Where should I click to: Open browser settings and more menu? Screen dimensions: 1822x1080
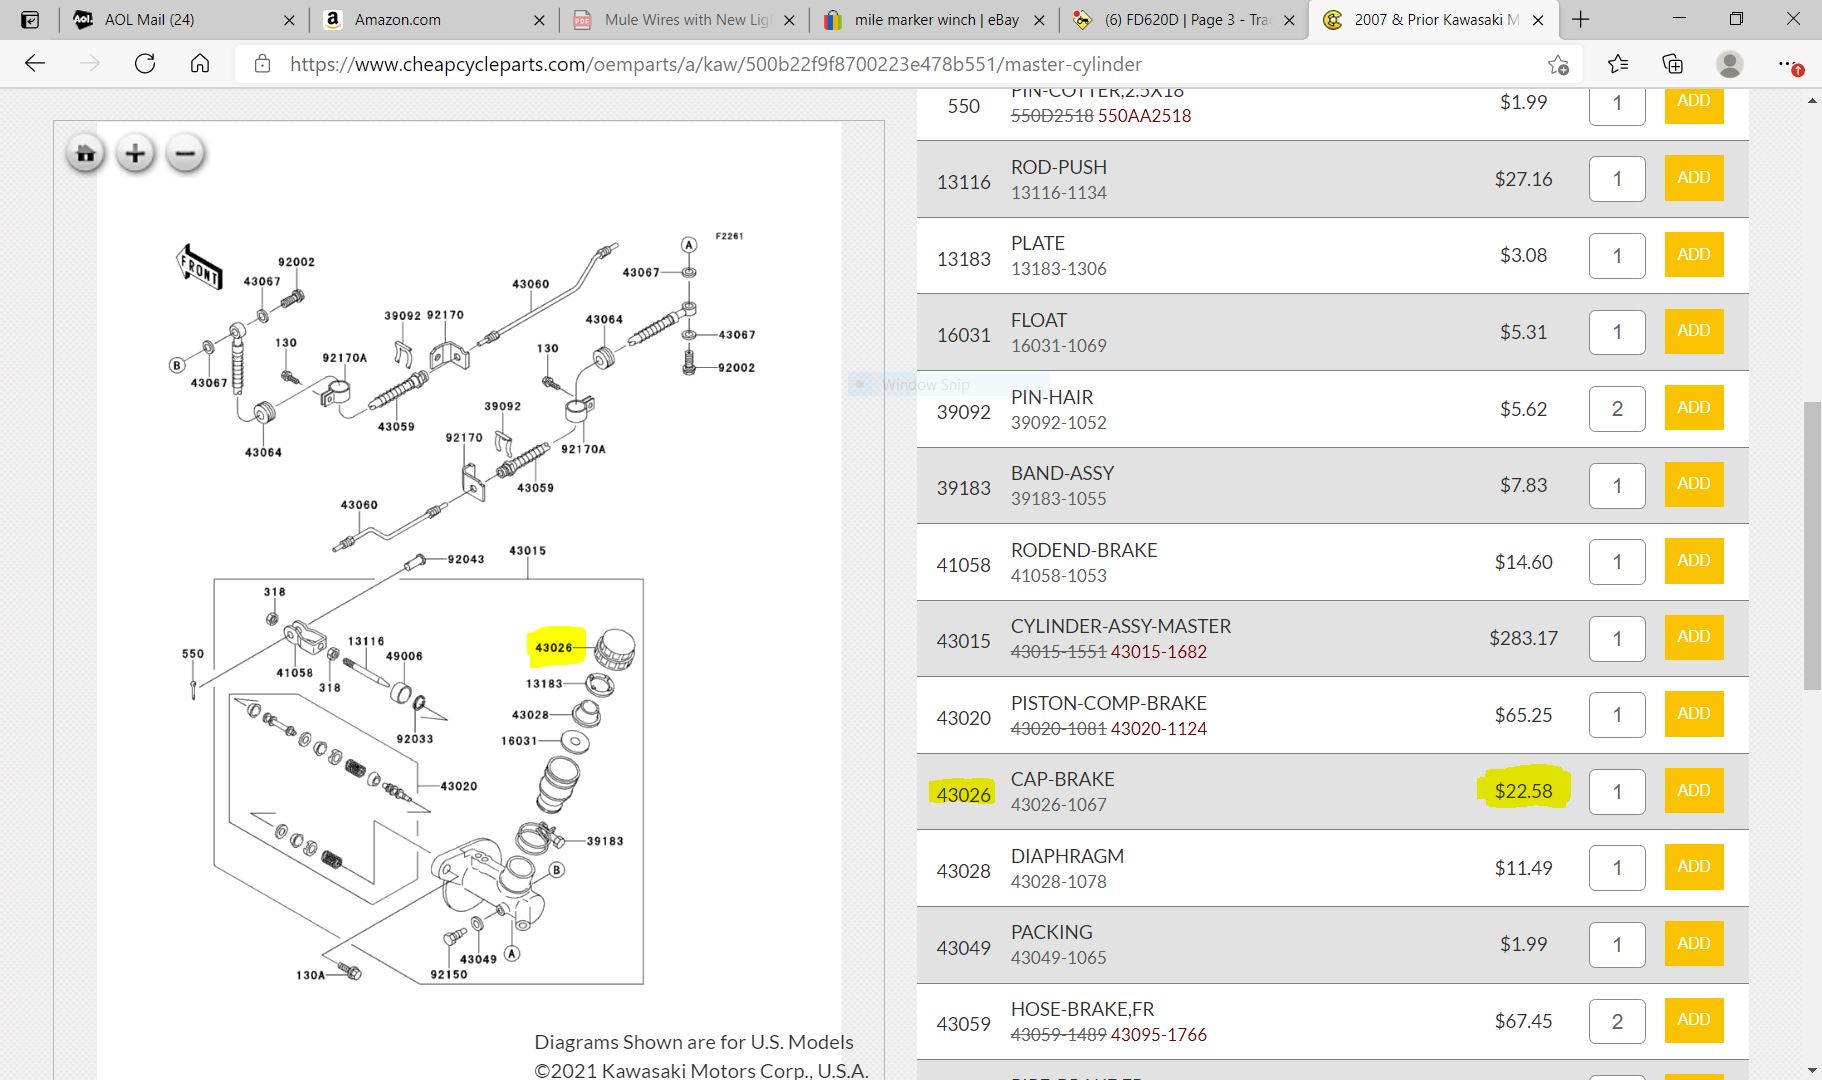click(x=1788, y=64)
